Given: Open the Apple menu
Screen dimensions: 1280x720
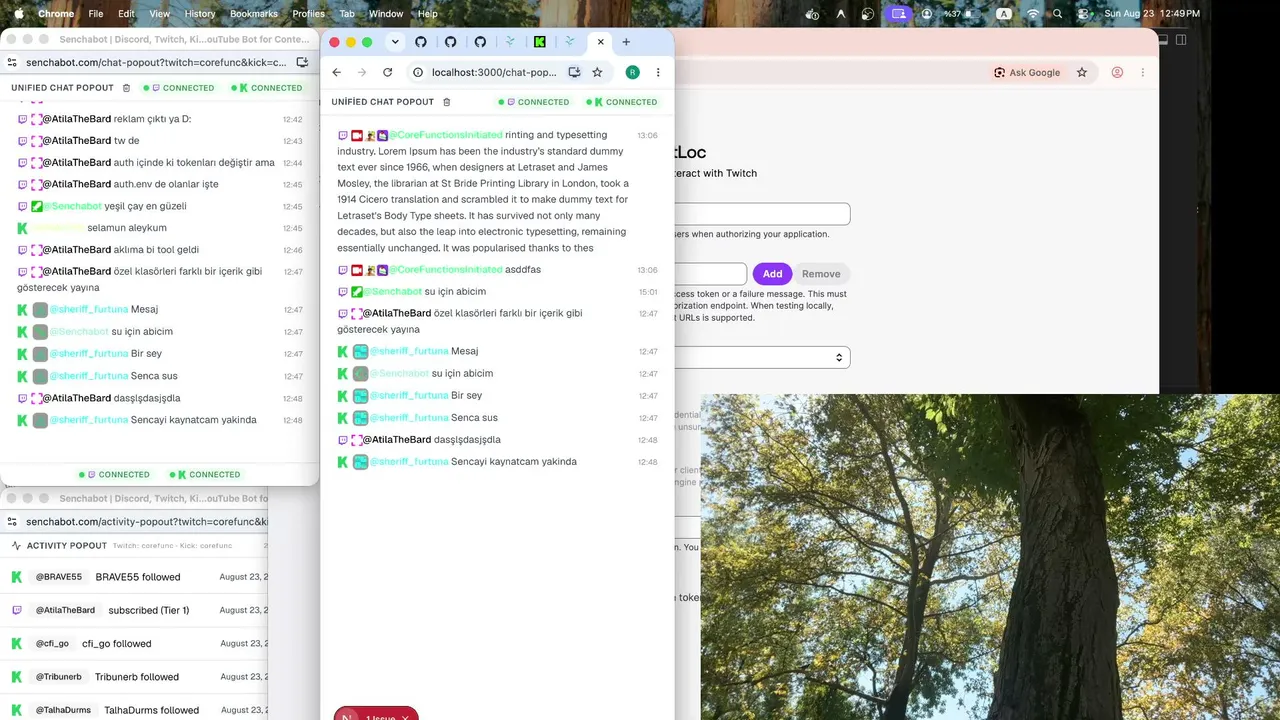Looking at the screenshot, I should coord(17,14).
